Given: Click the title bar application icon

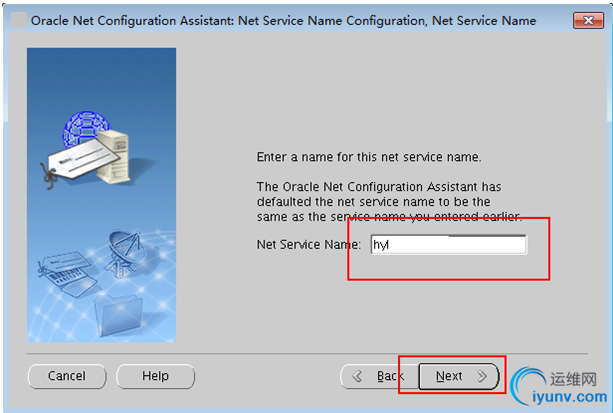Looking at the screenshot, I should [x=18, y=20].
